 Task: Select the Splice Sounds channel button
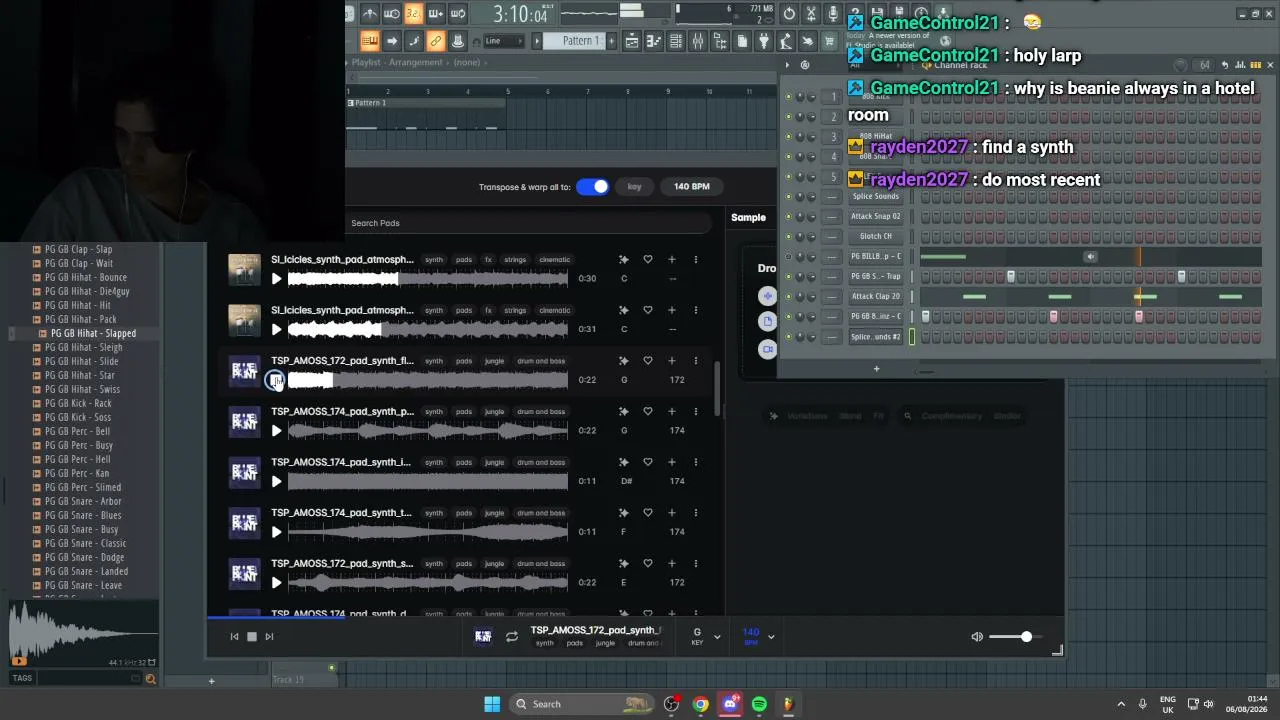point(876,197)
